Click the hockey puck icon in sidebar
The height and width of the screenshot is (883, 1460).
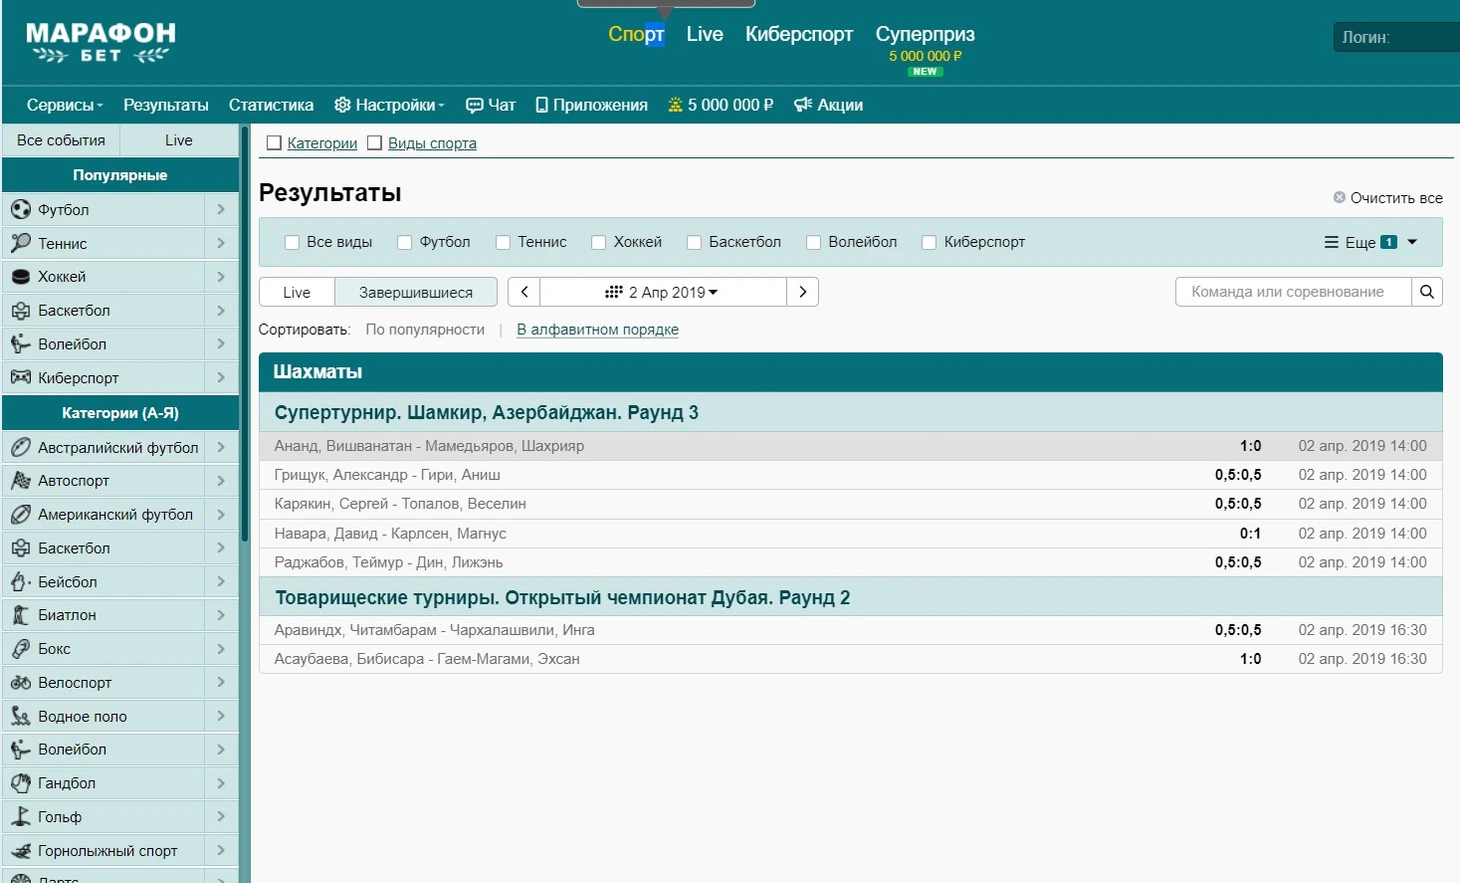(x=20, y=277)
